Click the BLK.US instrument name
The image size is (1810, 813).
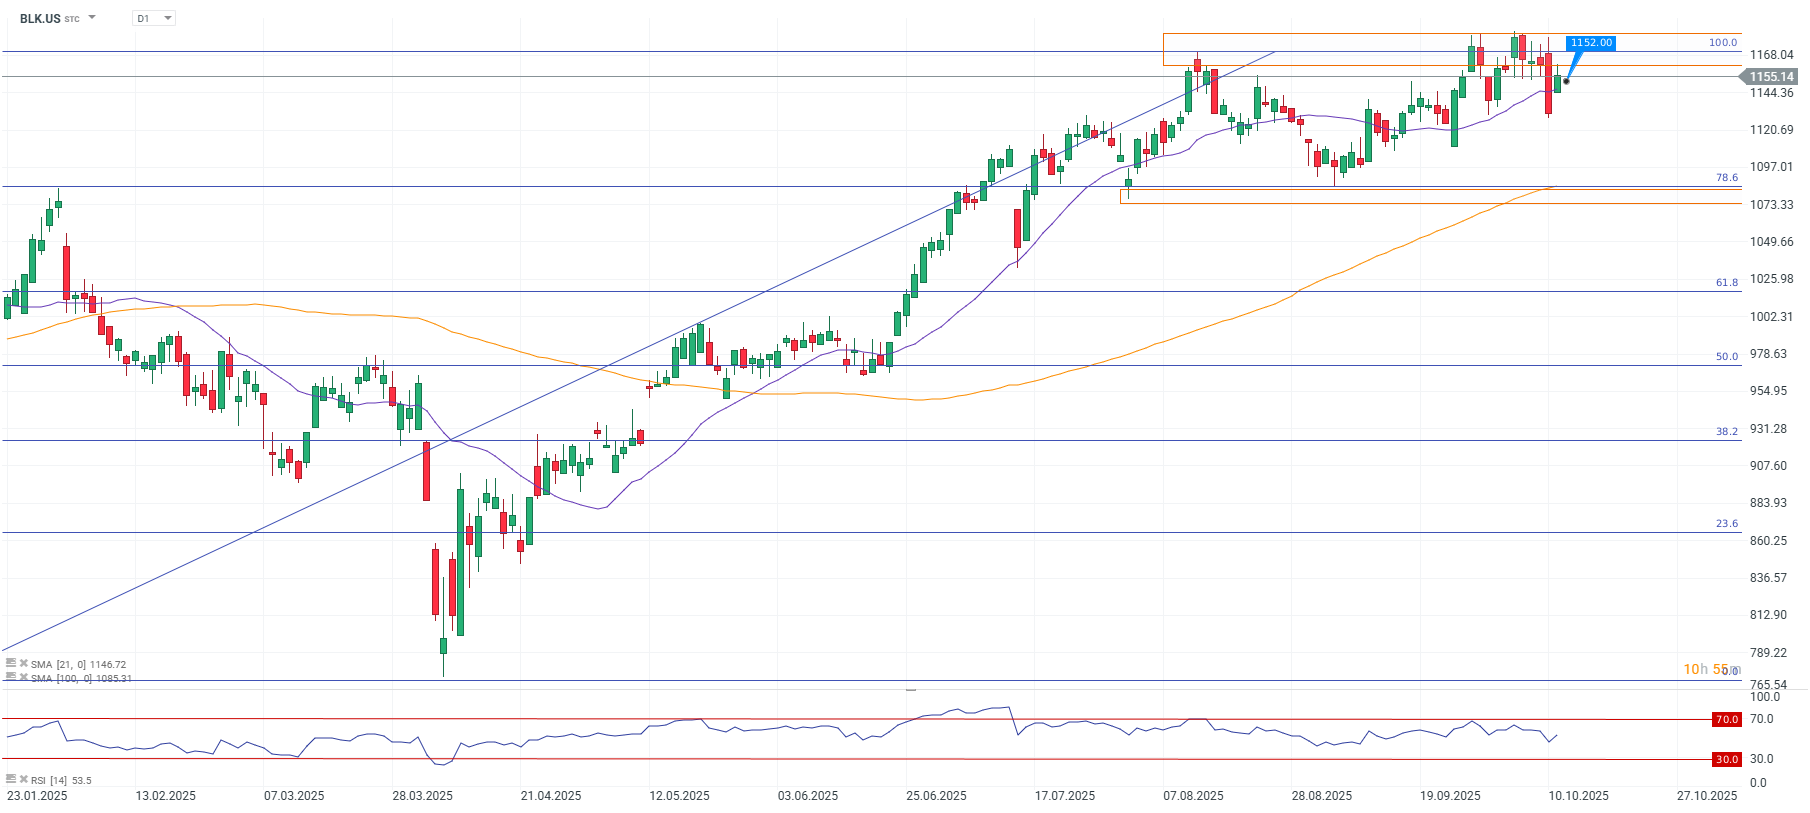click(40, 18)
